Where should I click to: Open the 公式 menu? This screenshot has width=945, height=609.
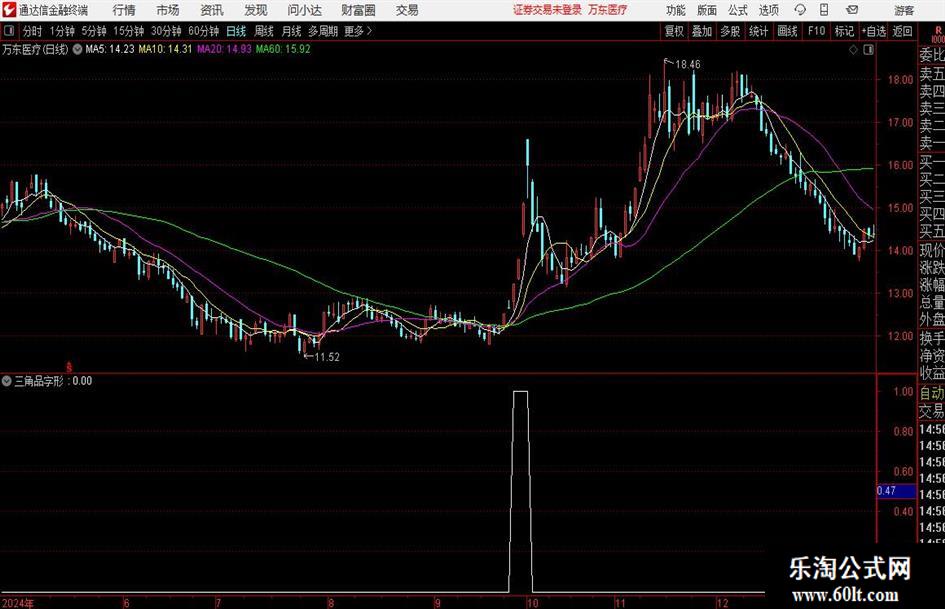tap(738, 10)
